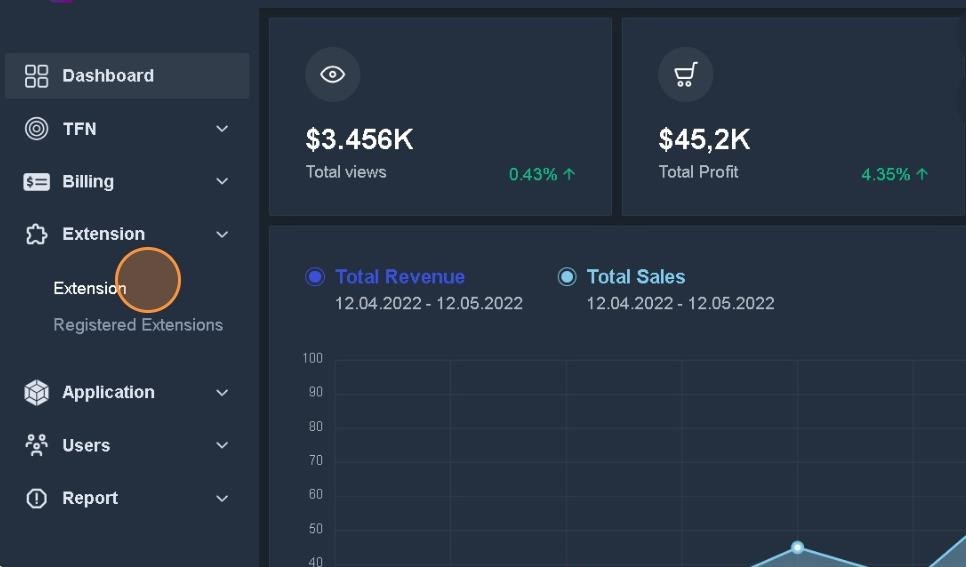Viewport: 966px width, 567px height.
Task: Click the shopping cart icon in Total Profit card
Action: click(685, 75)
